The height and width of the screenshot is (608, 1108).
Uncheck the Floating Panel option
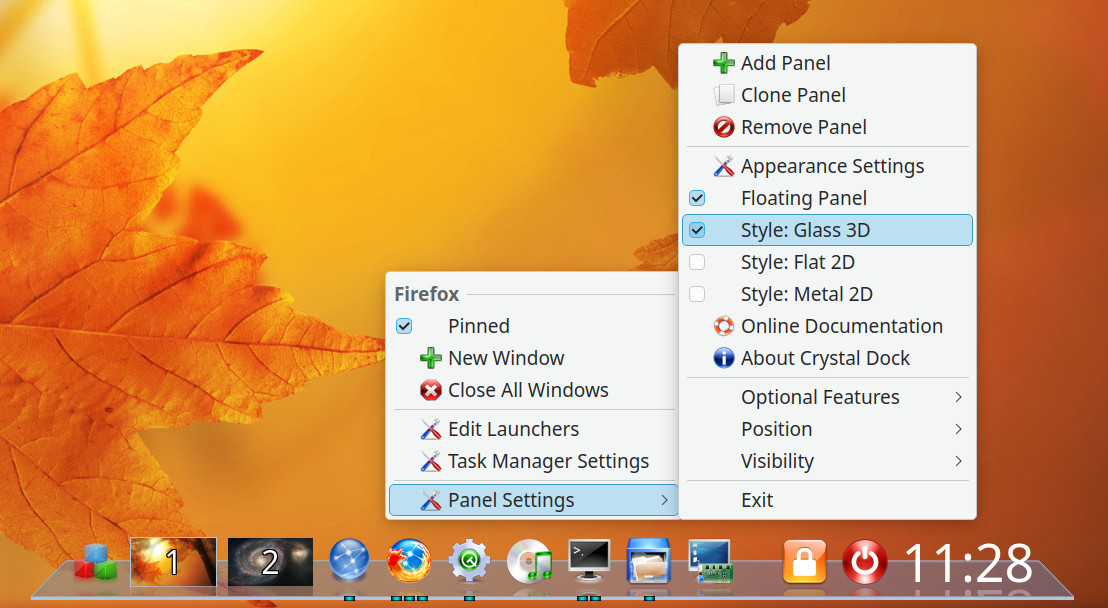click(x=803, y=197)
